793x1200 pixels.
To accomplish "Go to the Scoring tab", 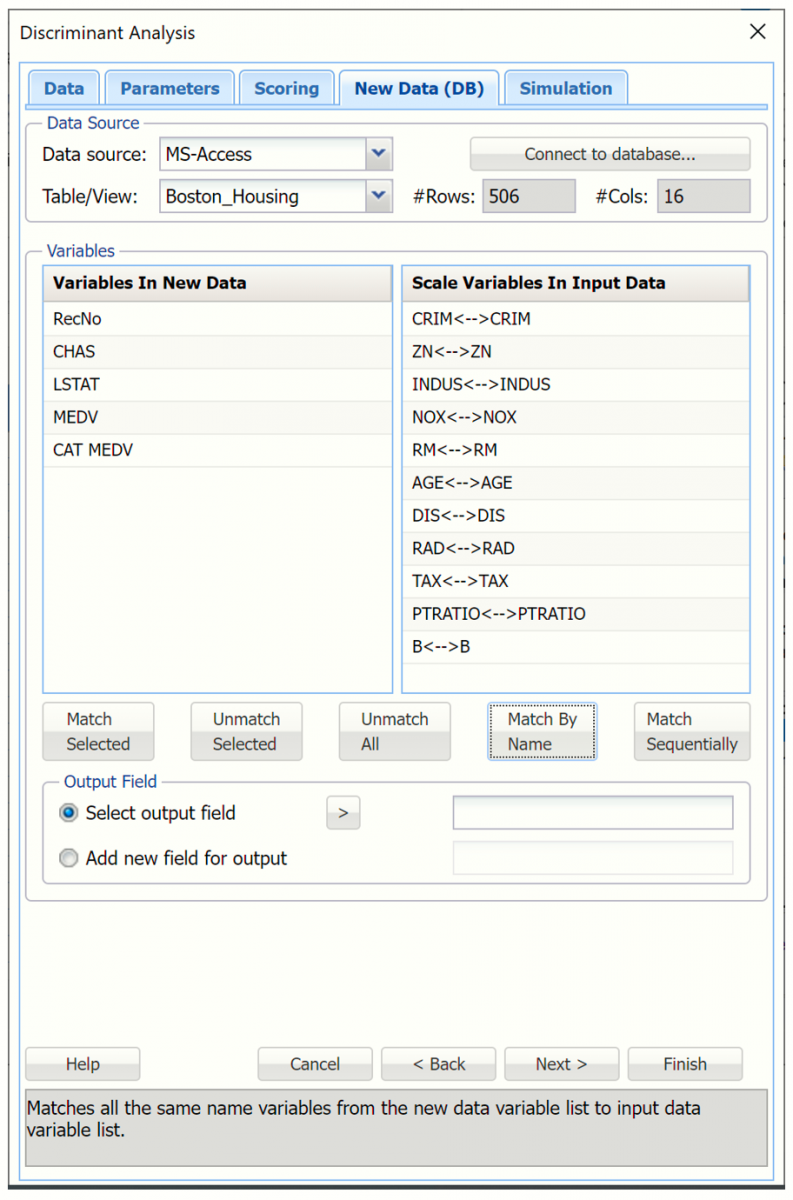I will pyautogui.click(x=286, y=88).
